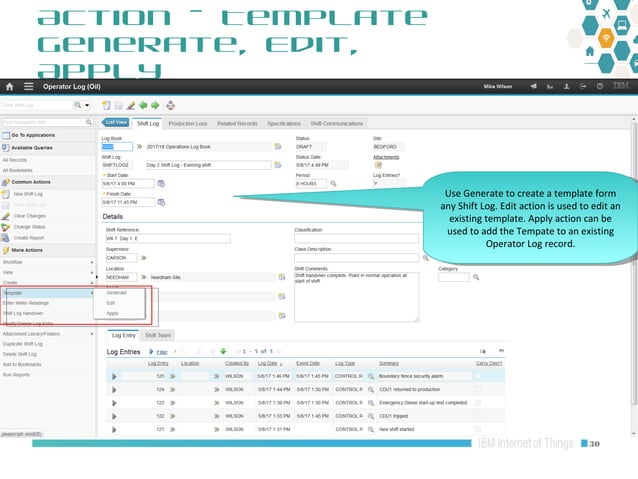638x479 pixels.
Task: Click the New Shift Log toolbar icon
Action: [x=106, y=106]
